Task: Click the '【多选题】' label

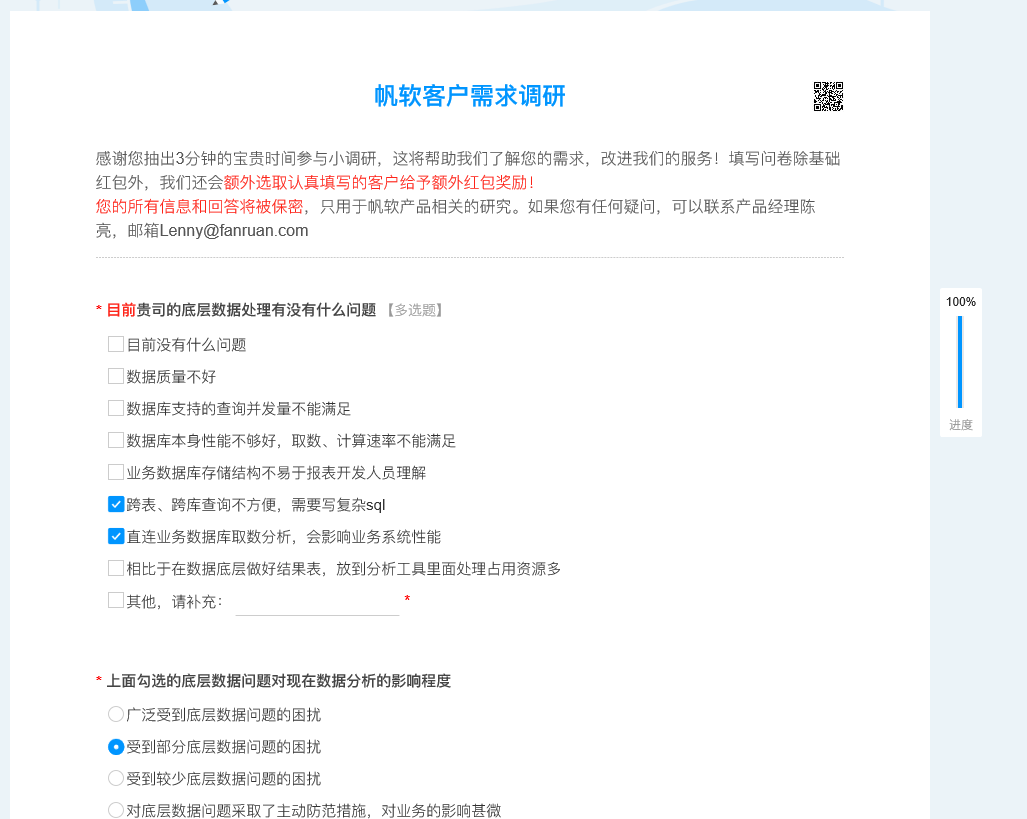Action: pyautogui.click(x=415, y=310)
